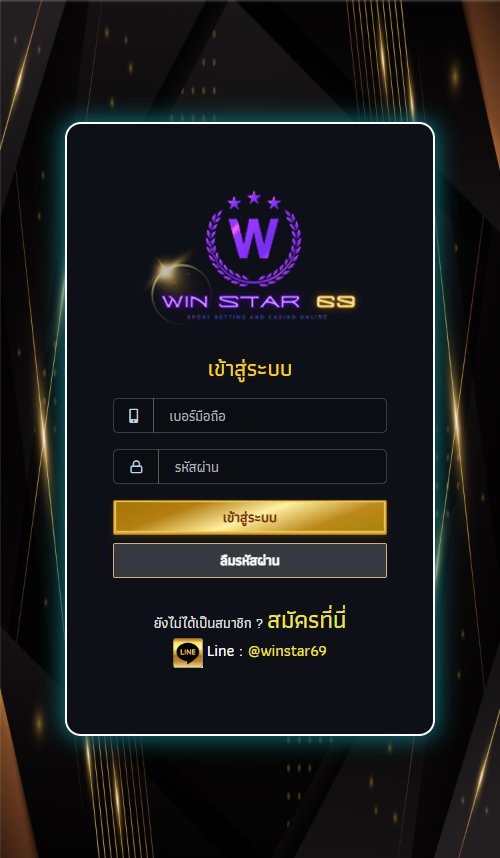
Task: Click the ยังไม่ได้เป็นสมาชิก ? text
Action: [x=208, y=623]
